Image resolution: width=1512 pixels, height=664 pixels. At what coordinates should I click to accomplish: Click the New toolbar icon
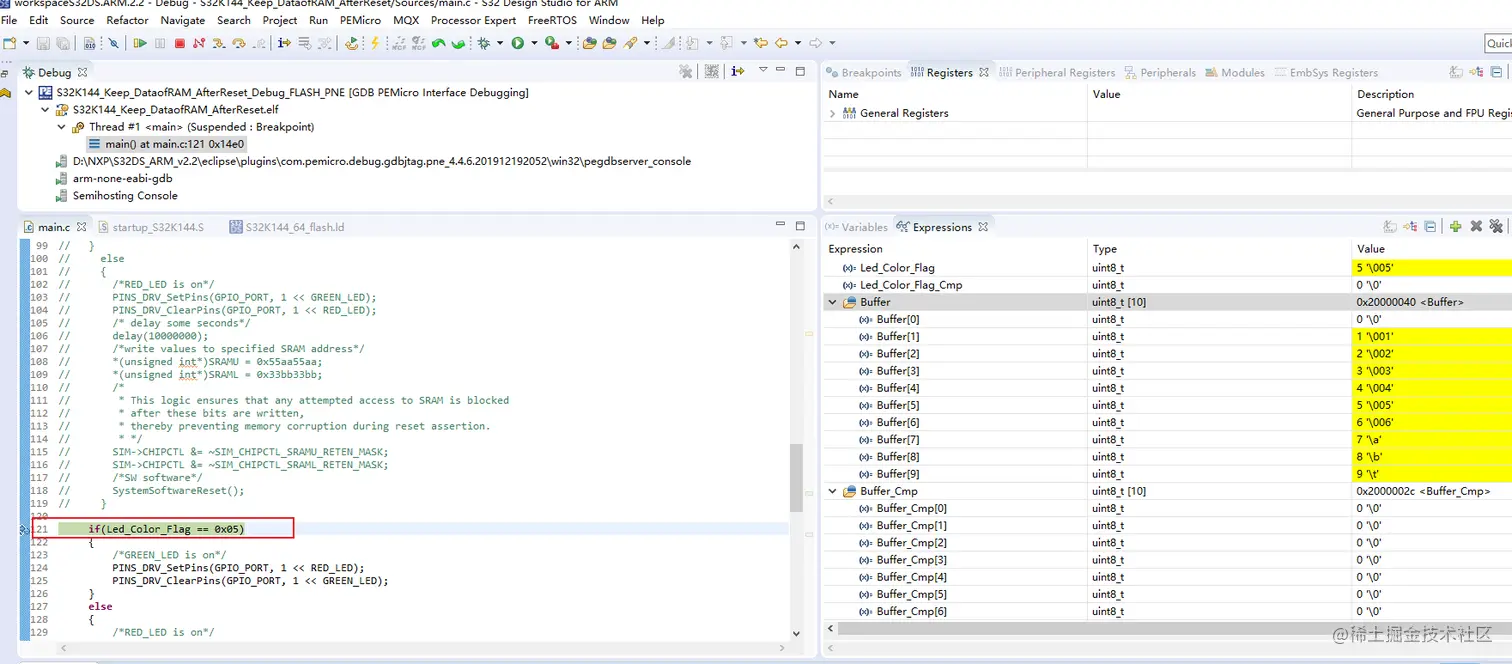pyautogui.click(x=10, y=43)
